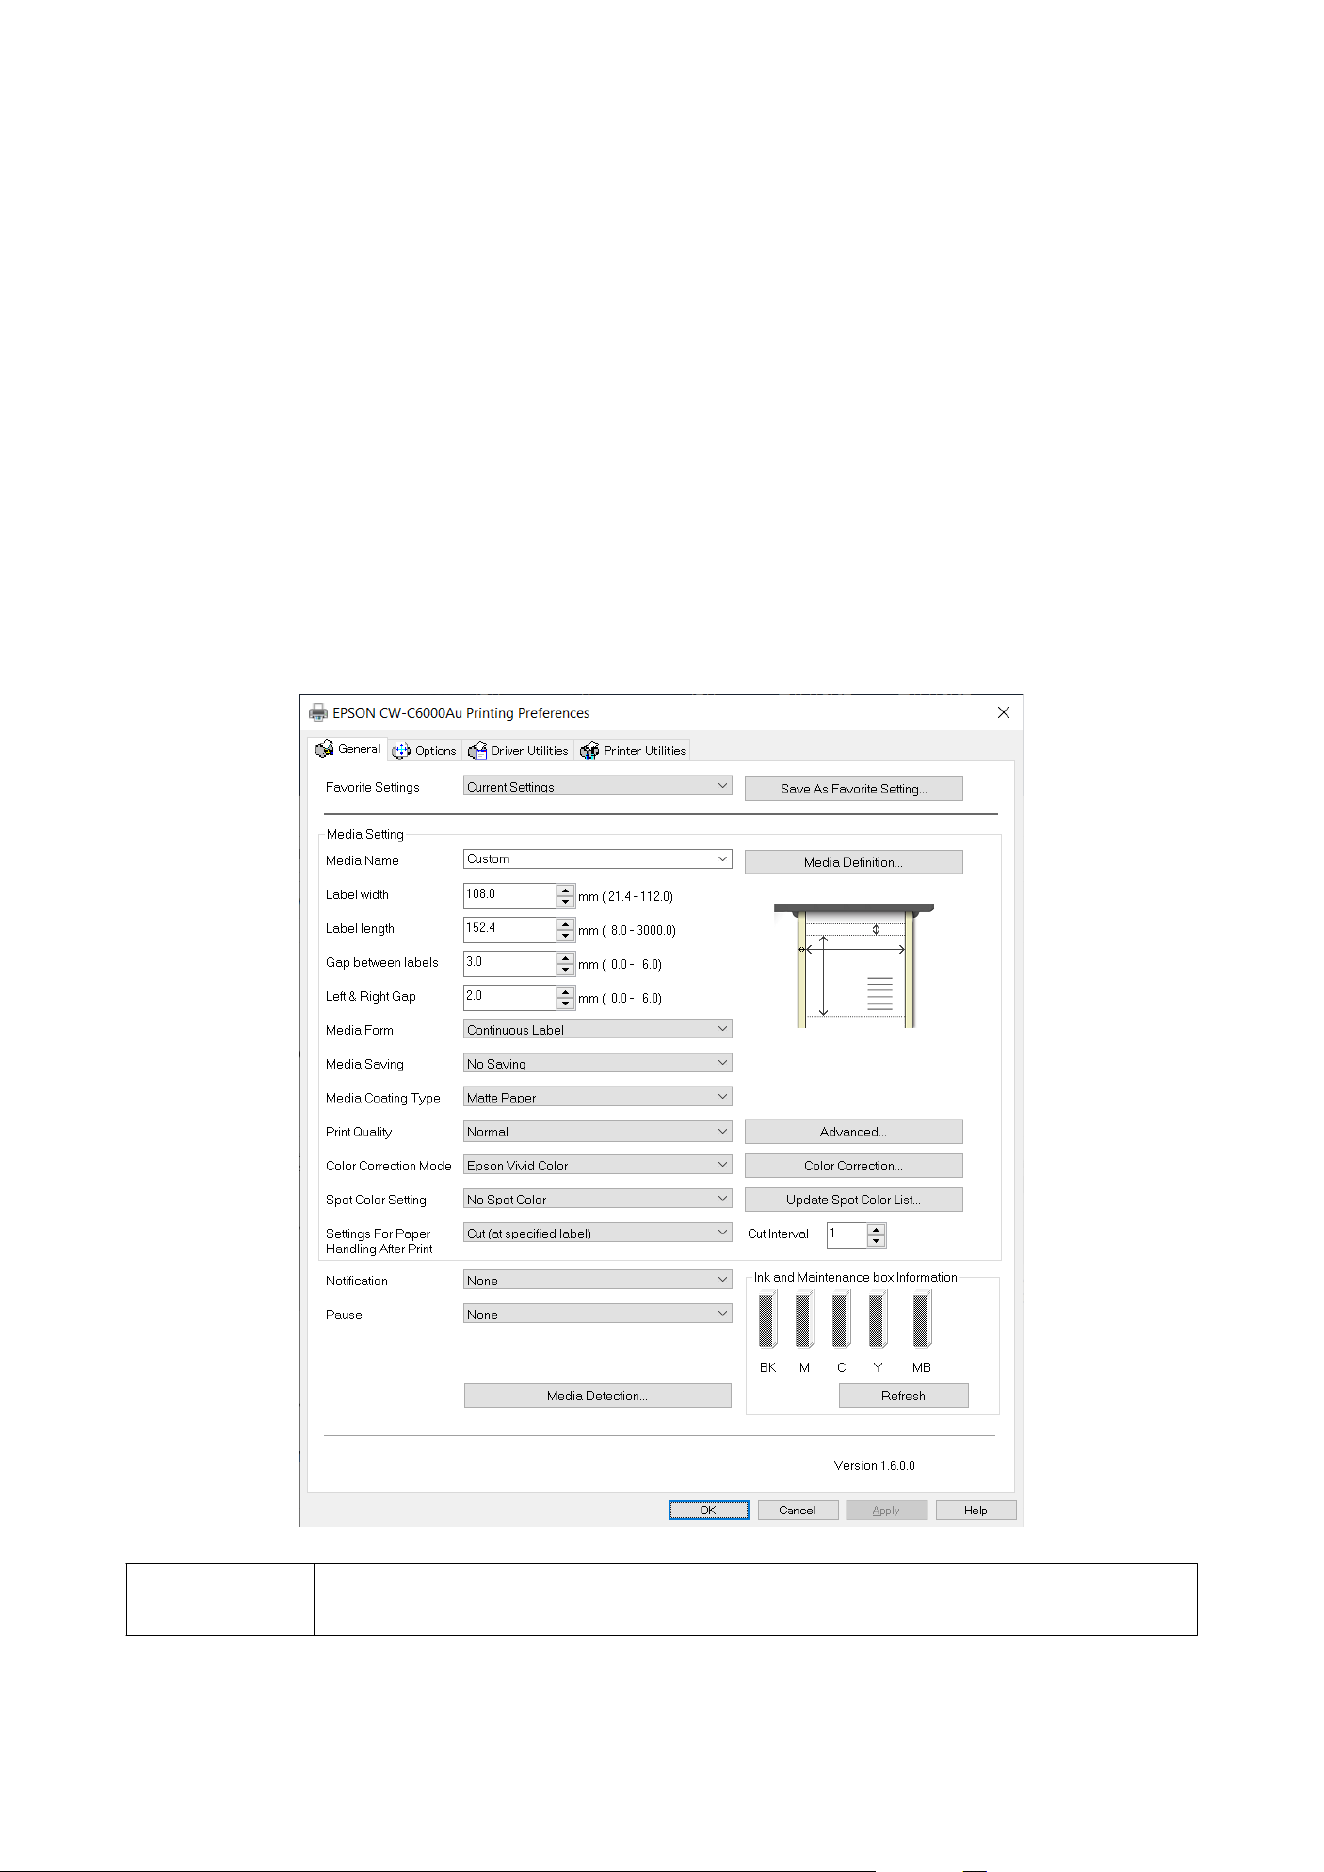1324x1872 pixels.
Task: Click the Gap between labels field
Action: point(510,963)
